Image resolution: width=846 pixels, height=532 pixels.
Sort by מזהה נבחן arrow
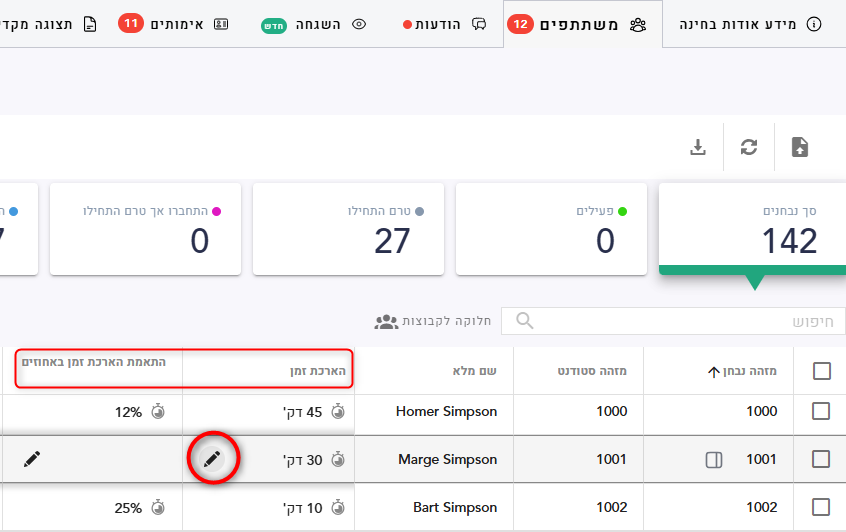713,372
